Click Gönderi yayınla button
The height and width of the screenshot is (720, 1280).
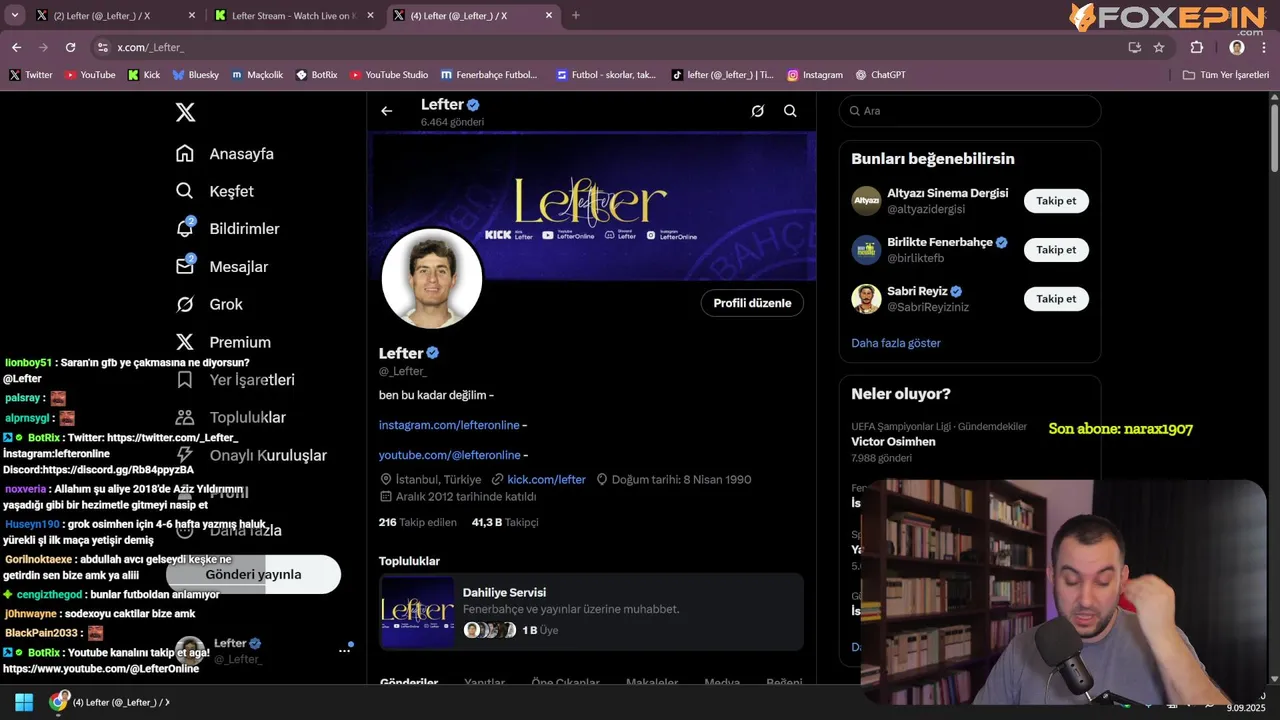[253, 574]
